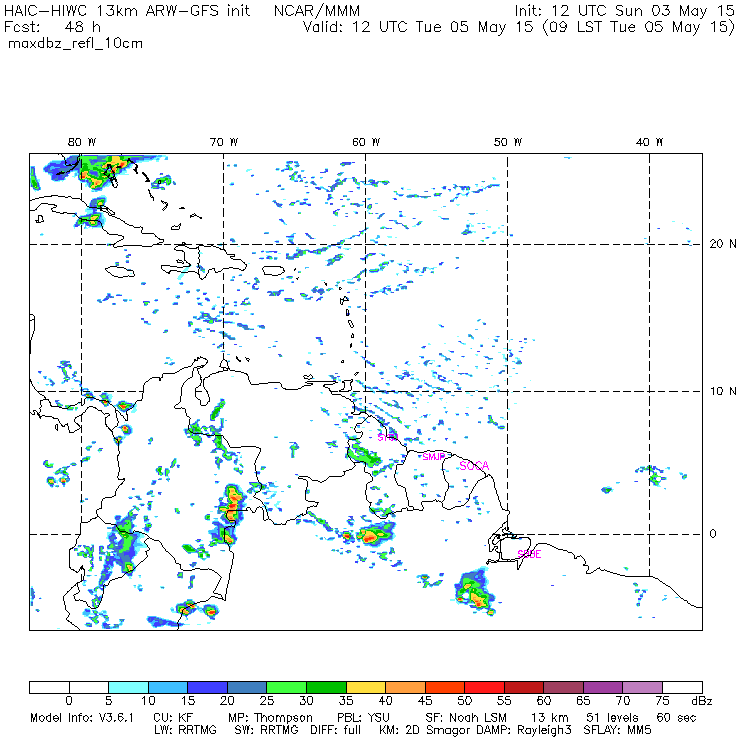
Task: Click the 'NCAR/MMM' header text
Action: pos(317,11)
